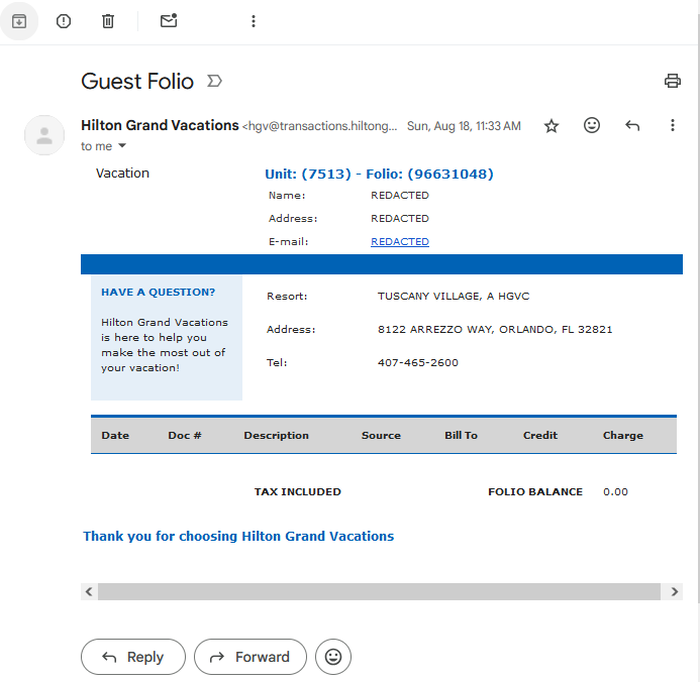The width and height of the screenshot is (700, 682).
Task: Click the 'Date' column header
Action: point(115,436)
